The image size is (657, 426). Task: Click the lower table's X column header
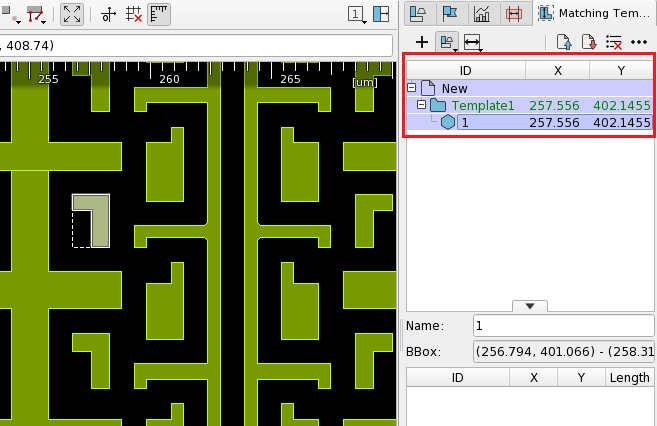(x=533, y=377)
